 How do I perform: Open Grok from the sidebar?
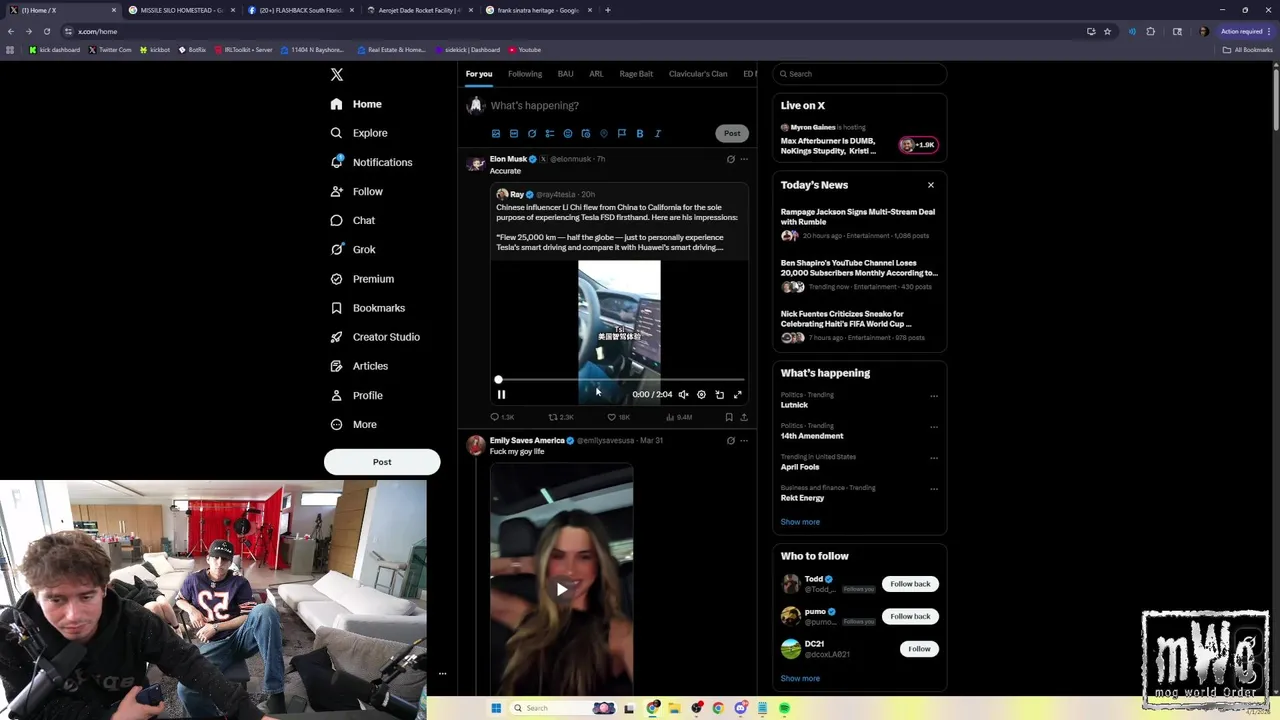point(353,250)
